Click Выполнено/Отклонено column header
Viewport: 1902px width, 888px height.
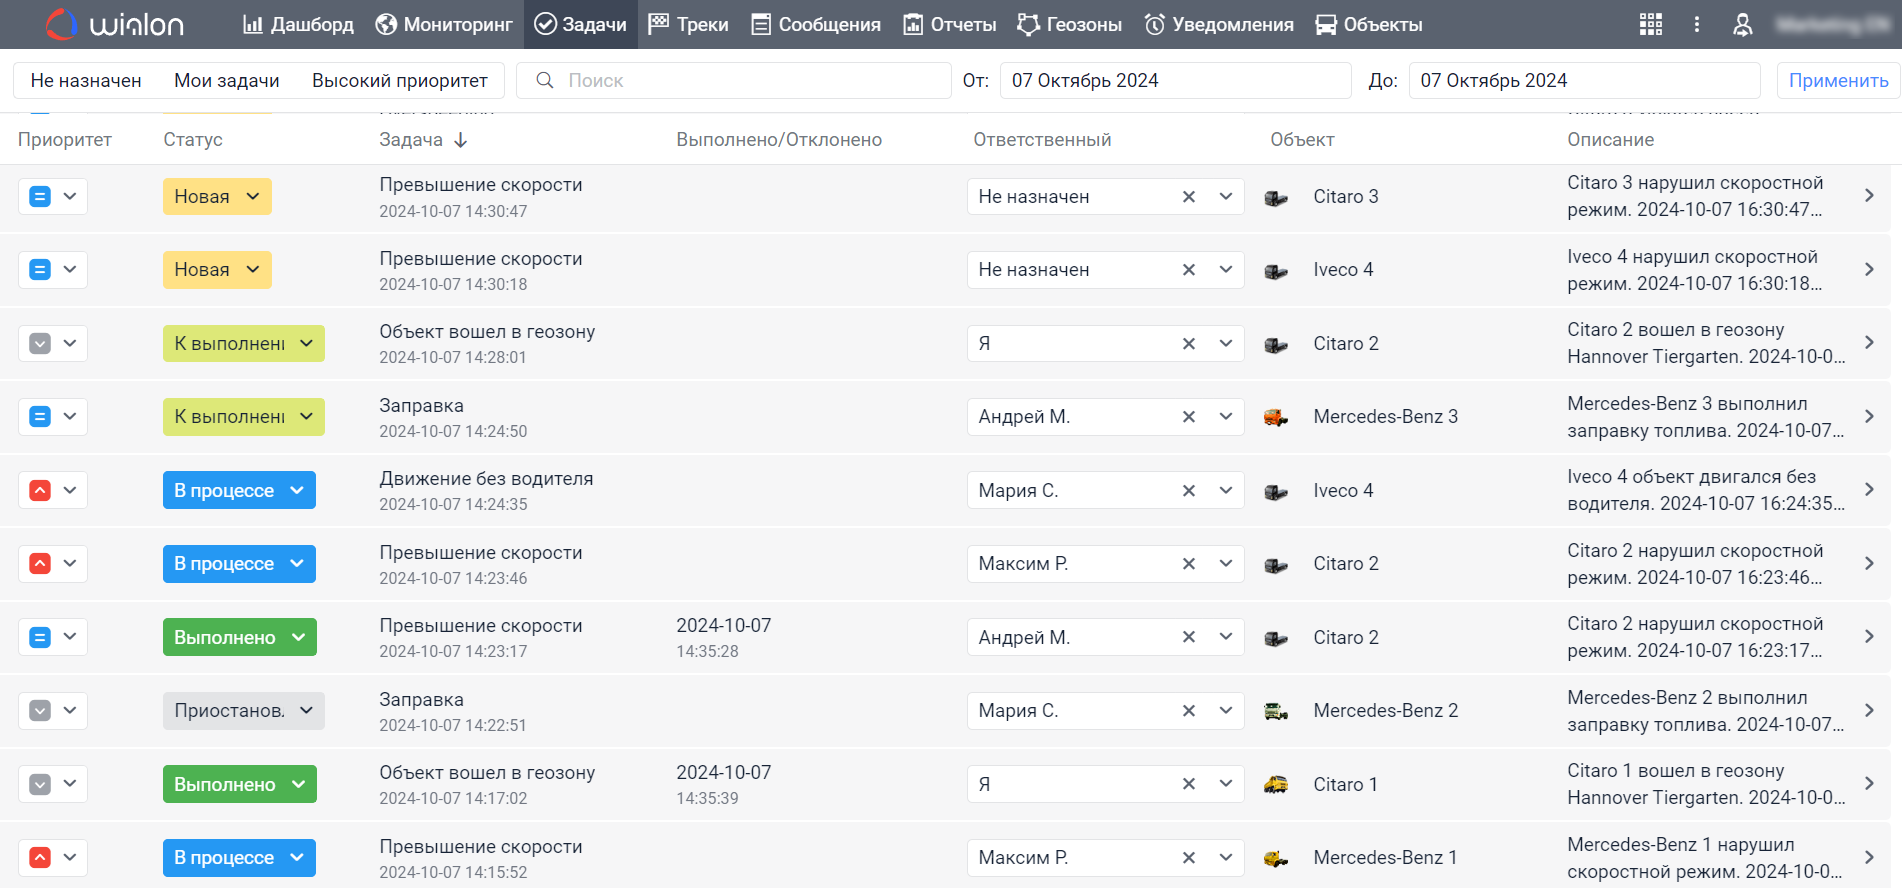779,140
